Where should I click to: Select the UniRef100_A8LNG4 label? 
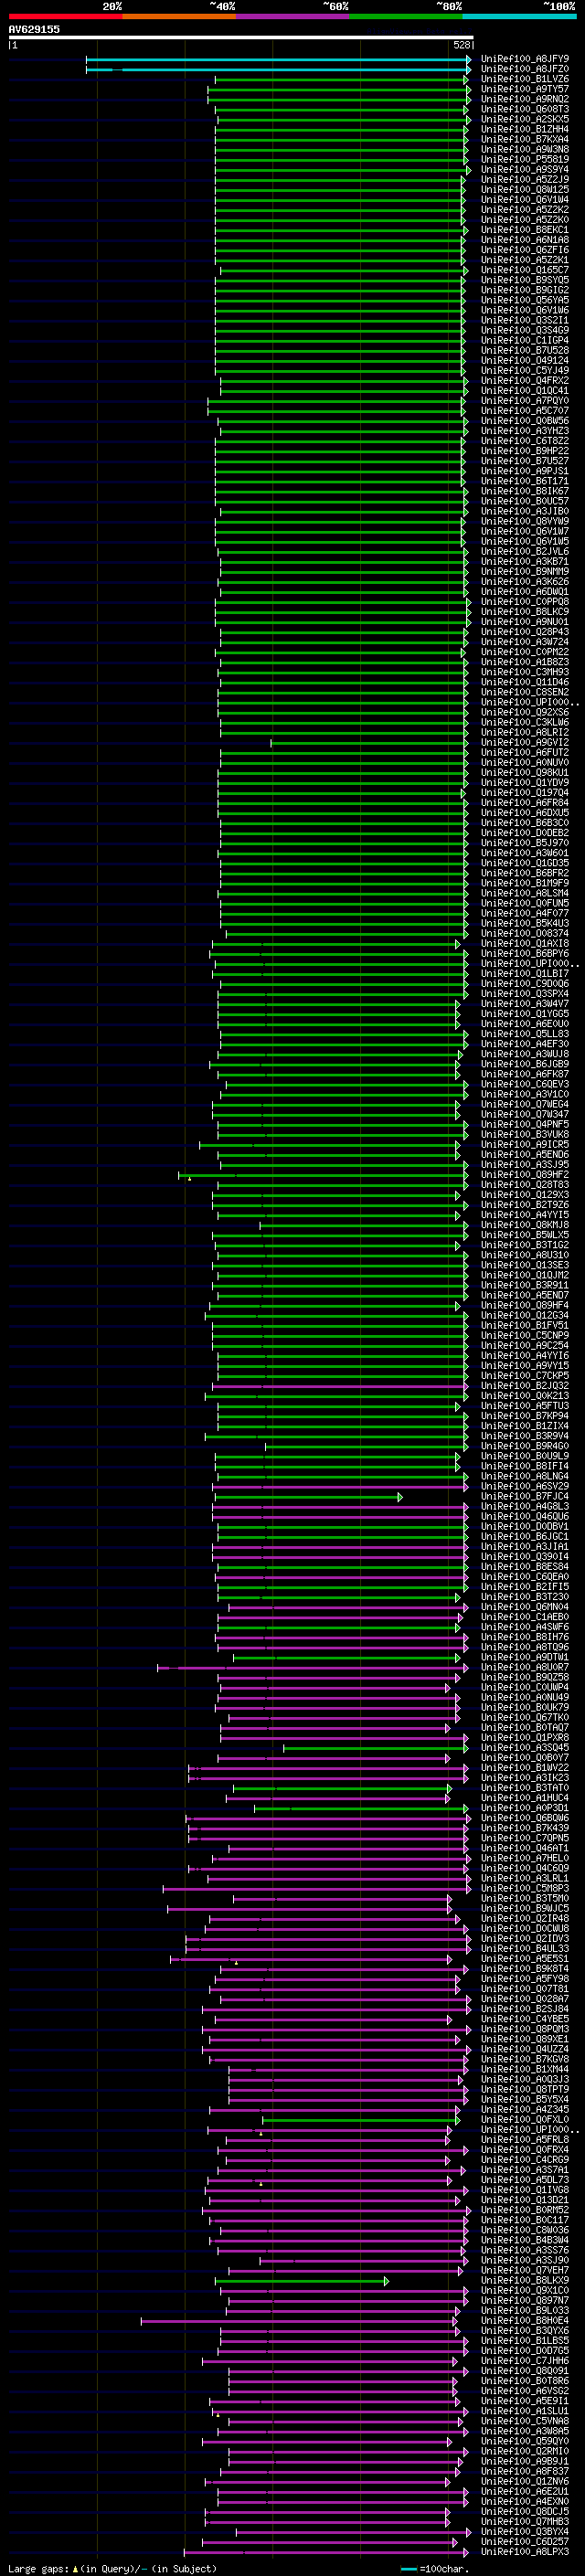(x=525, y=1476)
